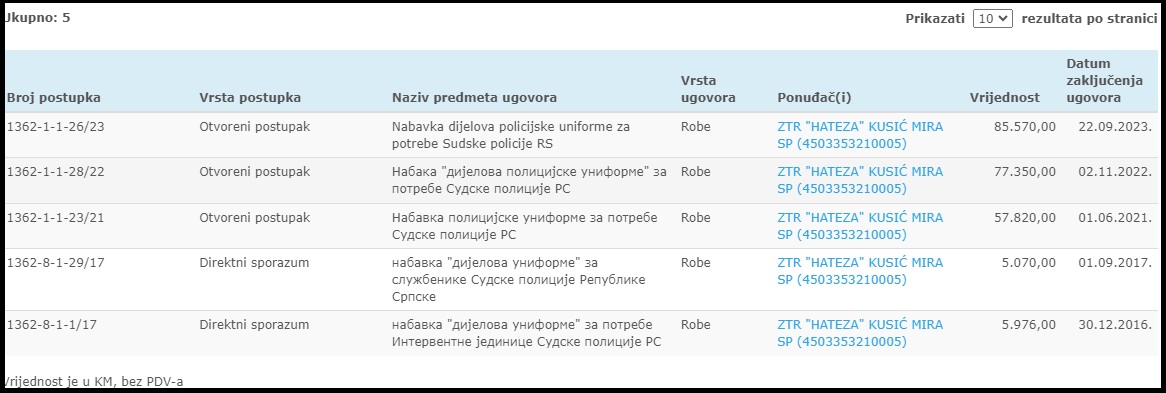Image resolution: width=1166 pixels, height=393 pixels.
Task: Sort by Naziv predmeta ugovora header
Action: (474, 98)
